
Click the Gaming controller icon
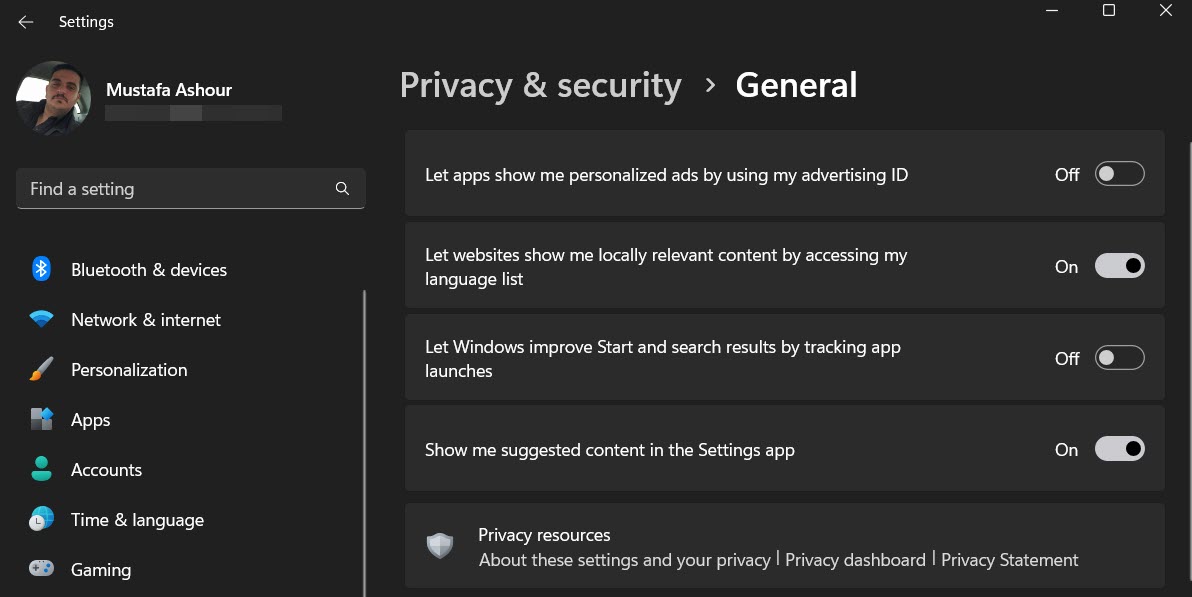tap(41, 568)
